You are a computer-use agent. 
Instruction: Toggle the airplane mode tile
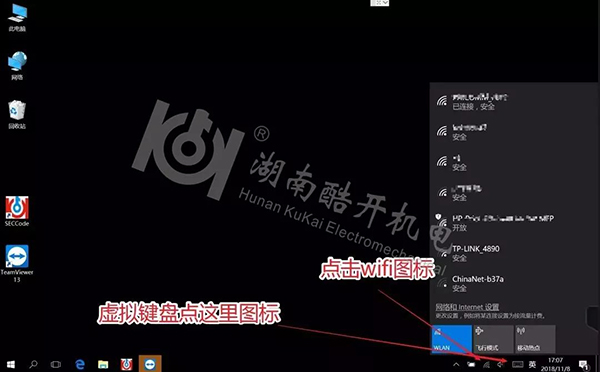(493, 339)
